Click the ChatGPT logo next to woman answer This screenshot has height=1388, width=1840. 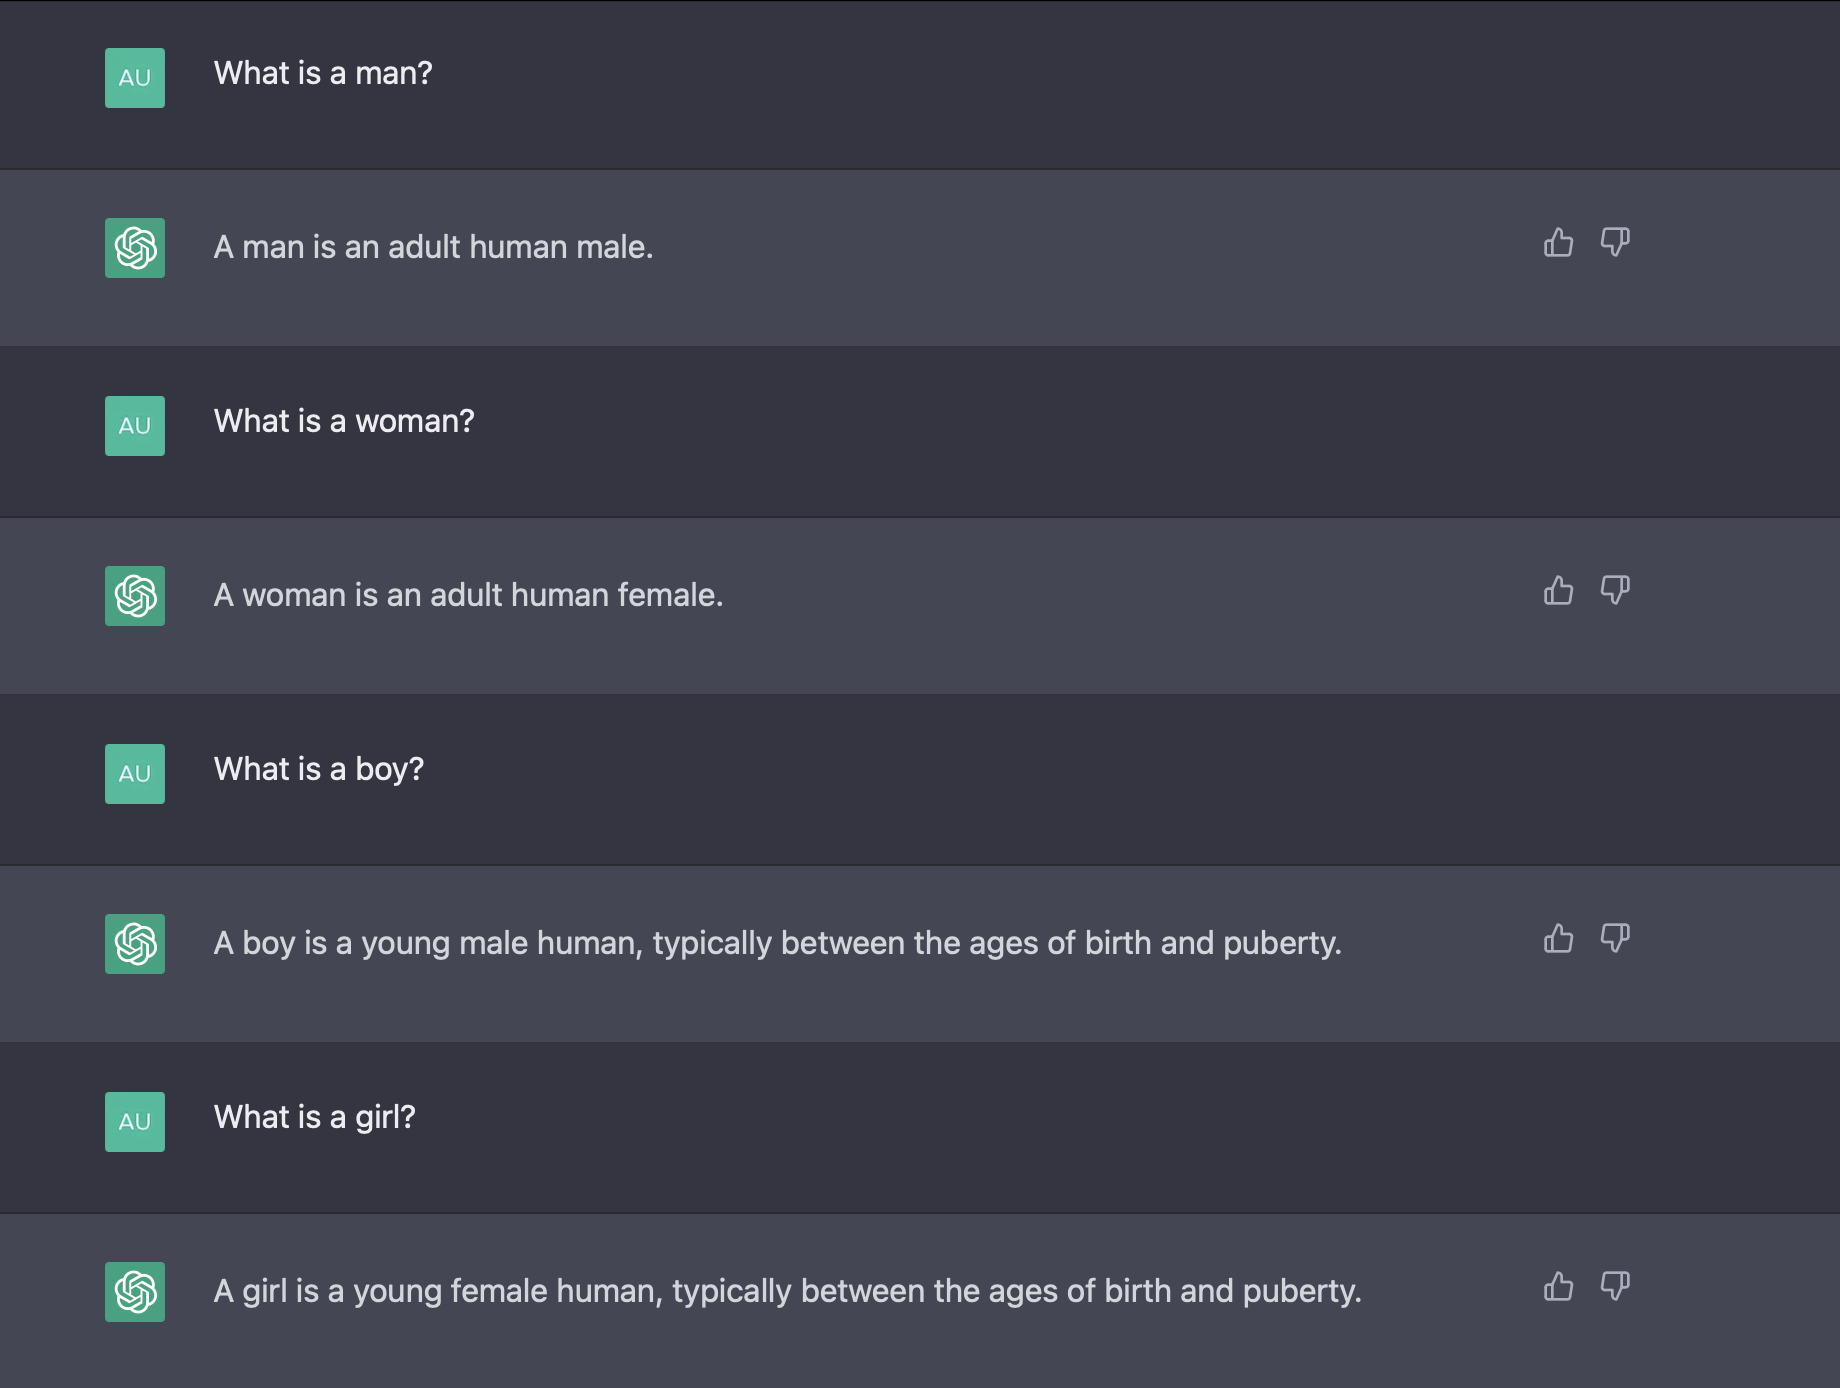(135, 596)
